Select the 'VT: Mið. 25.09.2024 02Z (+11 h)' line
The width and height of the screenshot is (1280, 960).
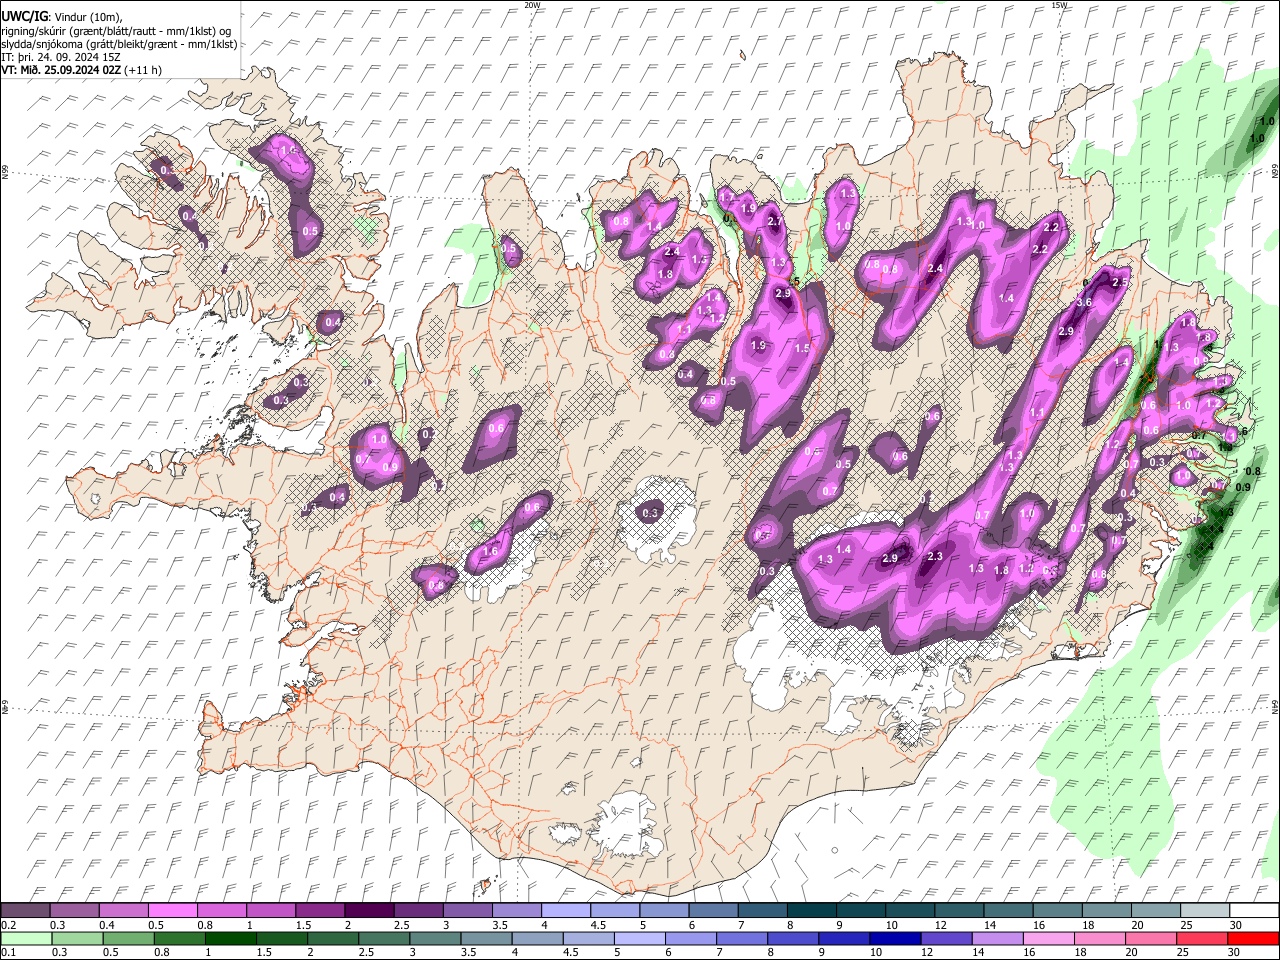[81, 70]
